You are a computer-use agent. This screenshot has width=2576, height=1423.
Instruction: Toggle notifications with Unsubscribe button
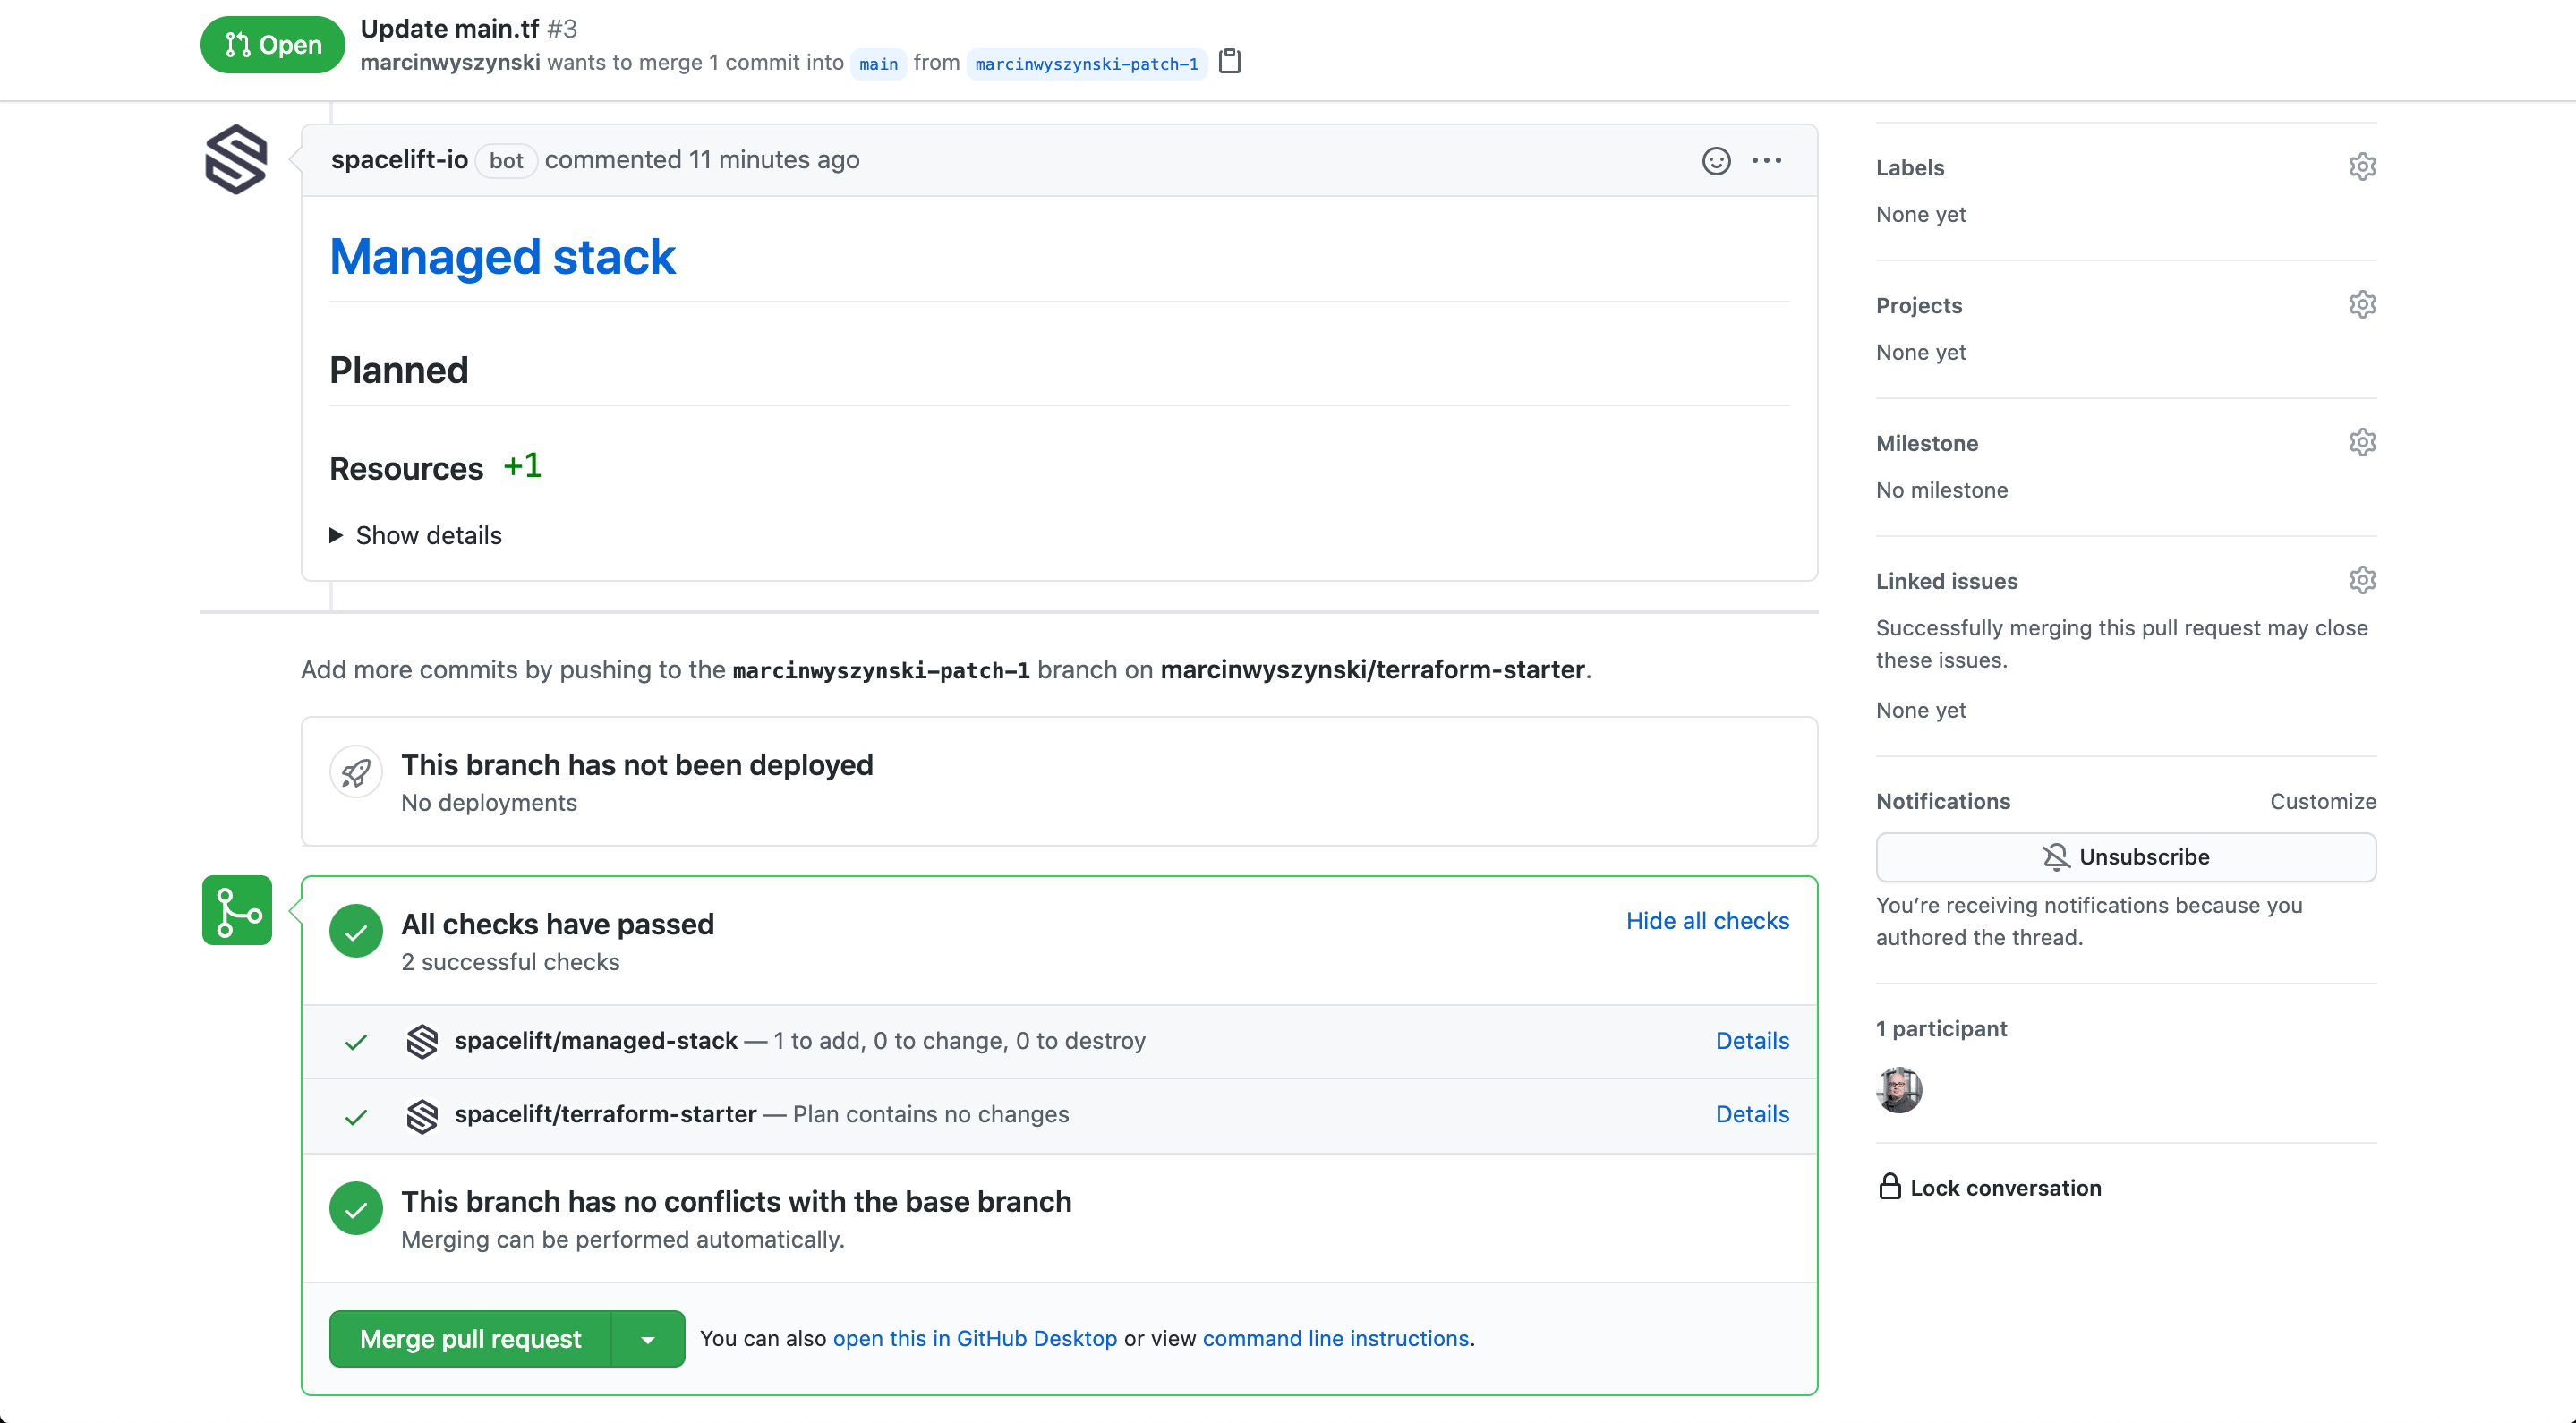point(2125,857)
